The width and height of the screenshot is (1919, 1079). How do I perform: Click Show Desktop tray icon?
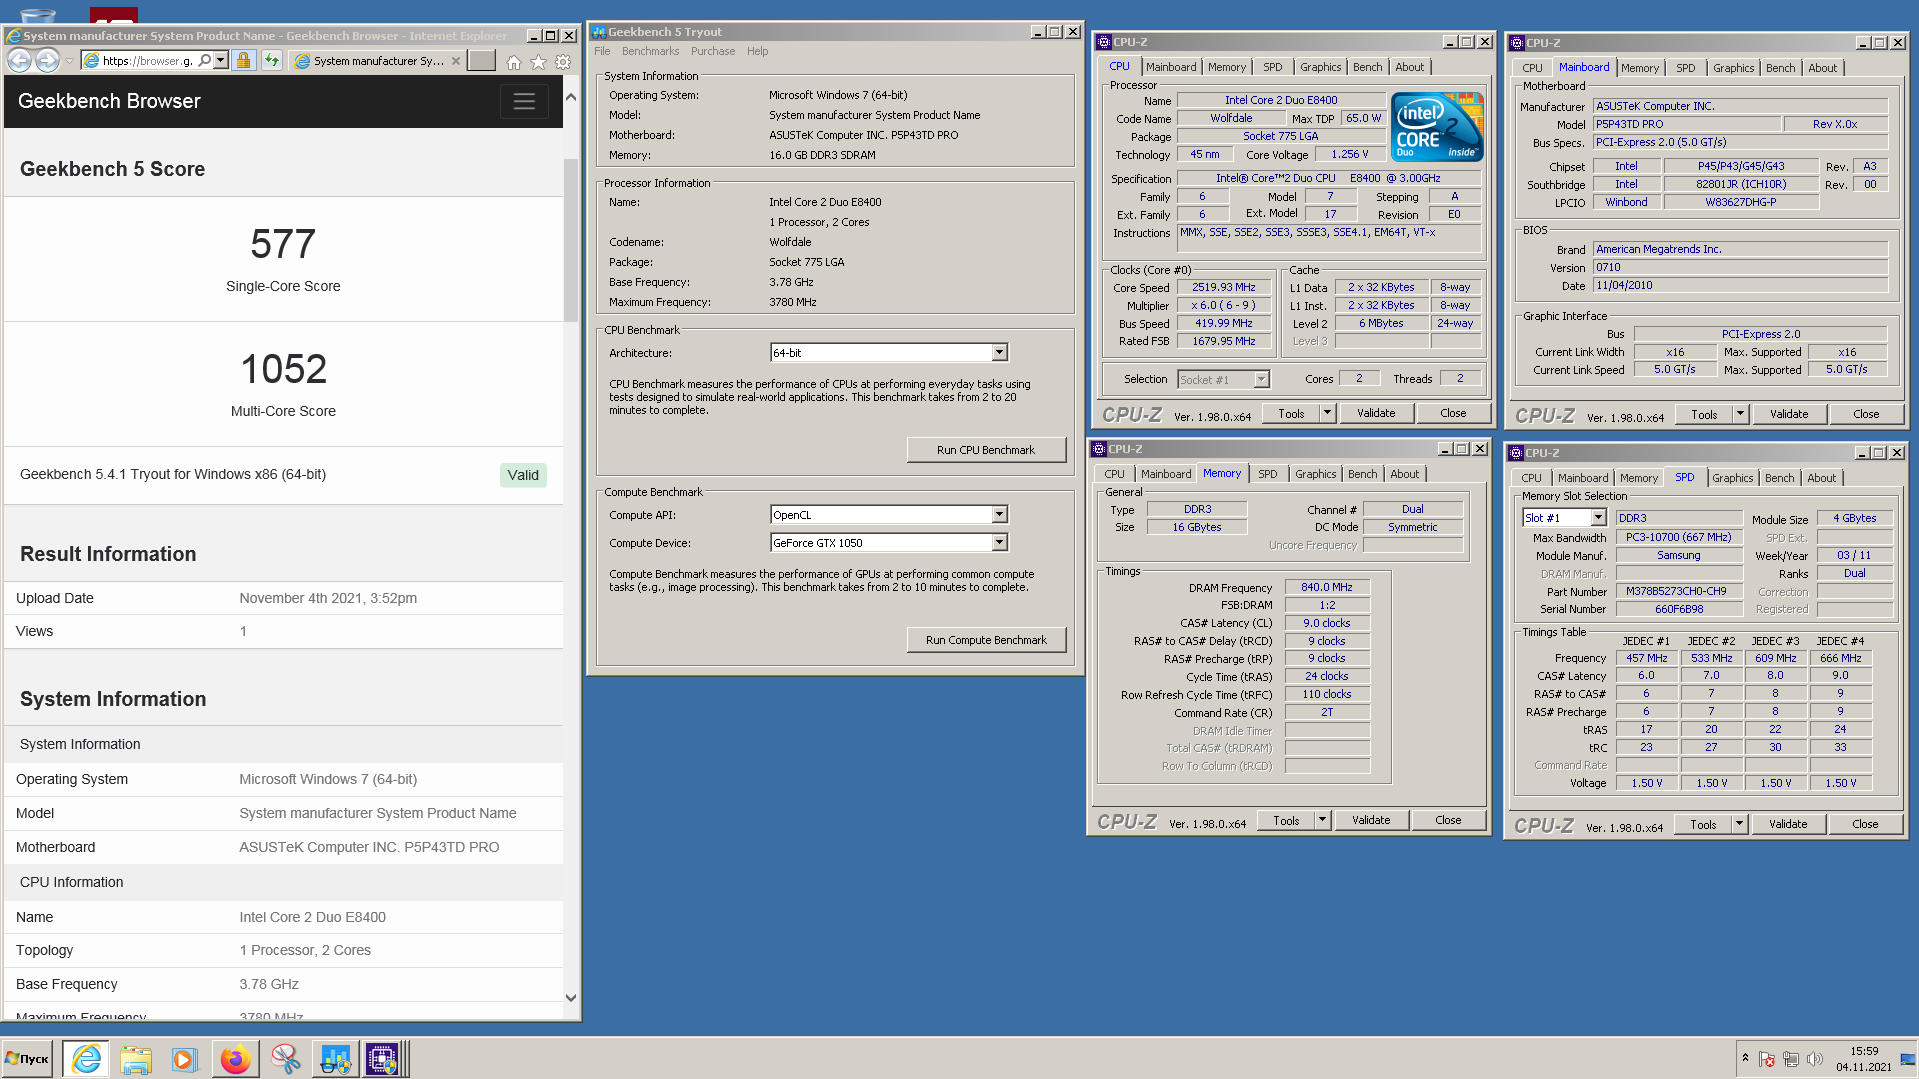1908,1059
